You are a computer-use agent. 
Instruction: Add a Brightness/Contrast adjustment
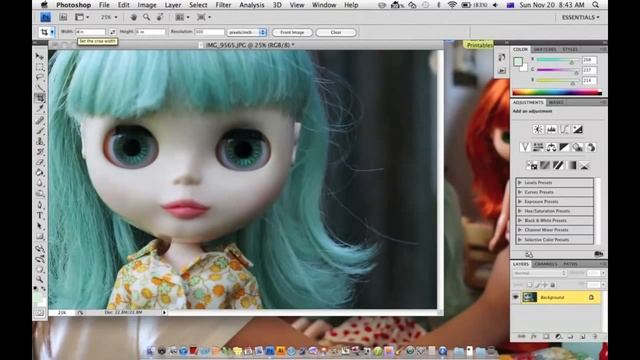point(538,129)
